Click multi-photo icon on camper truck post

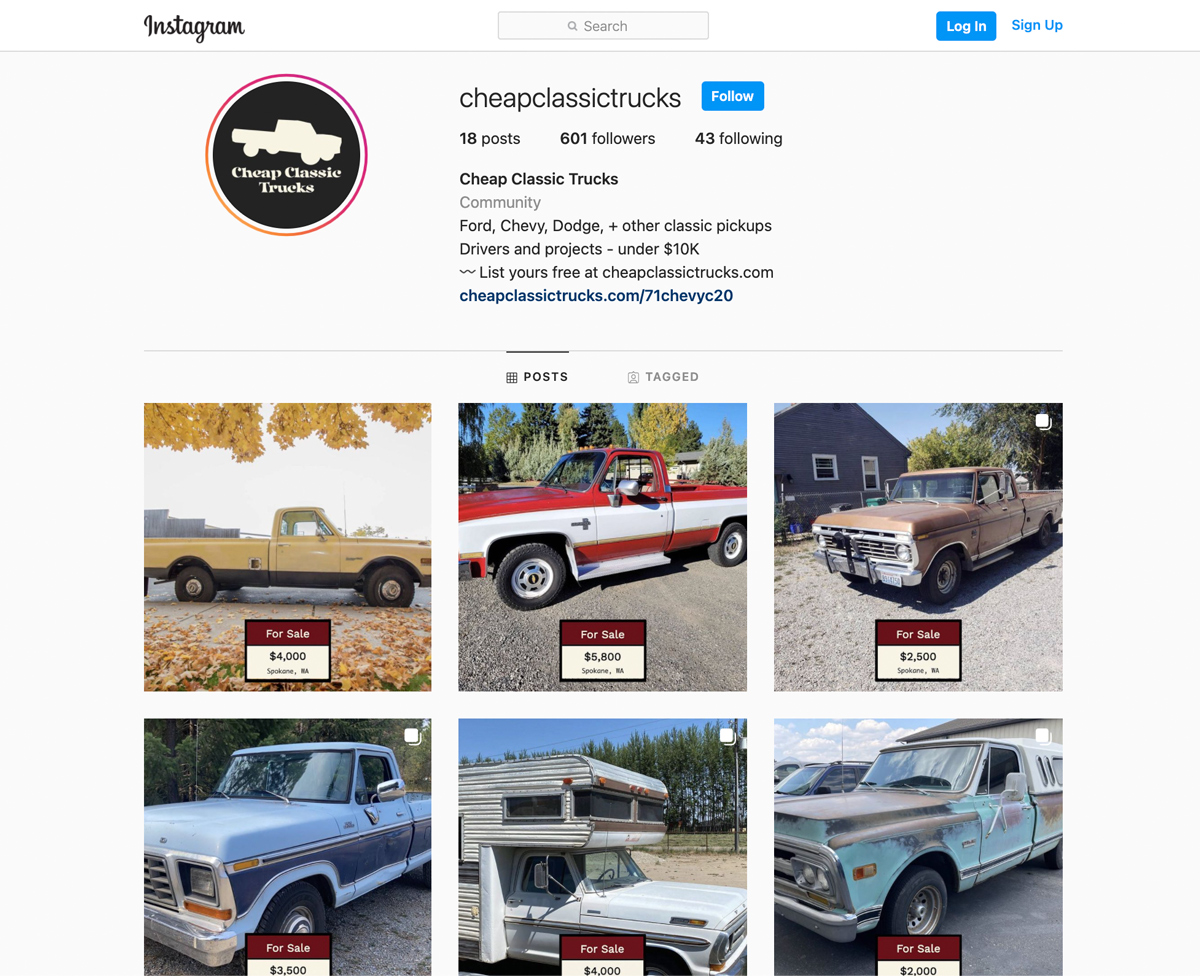click(x=727, y=736)
